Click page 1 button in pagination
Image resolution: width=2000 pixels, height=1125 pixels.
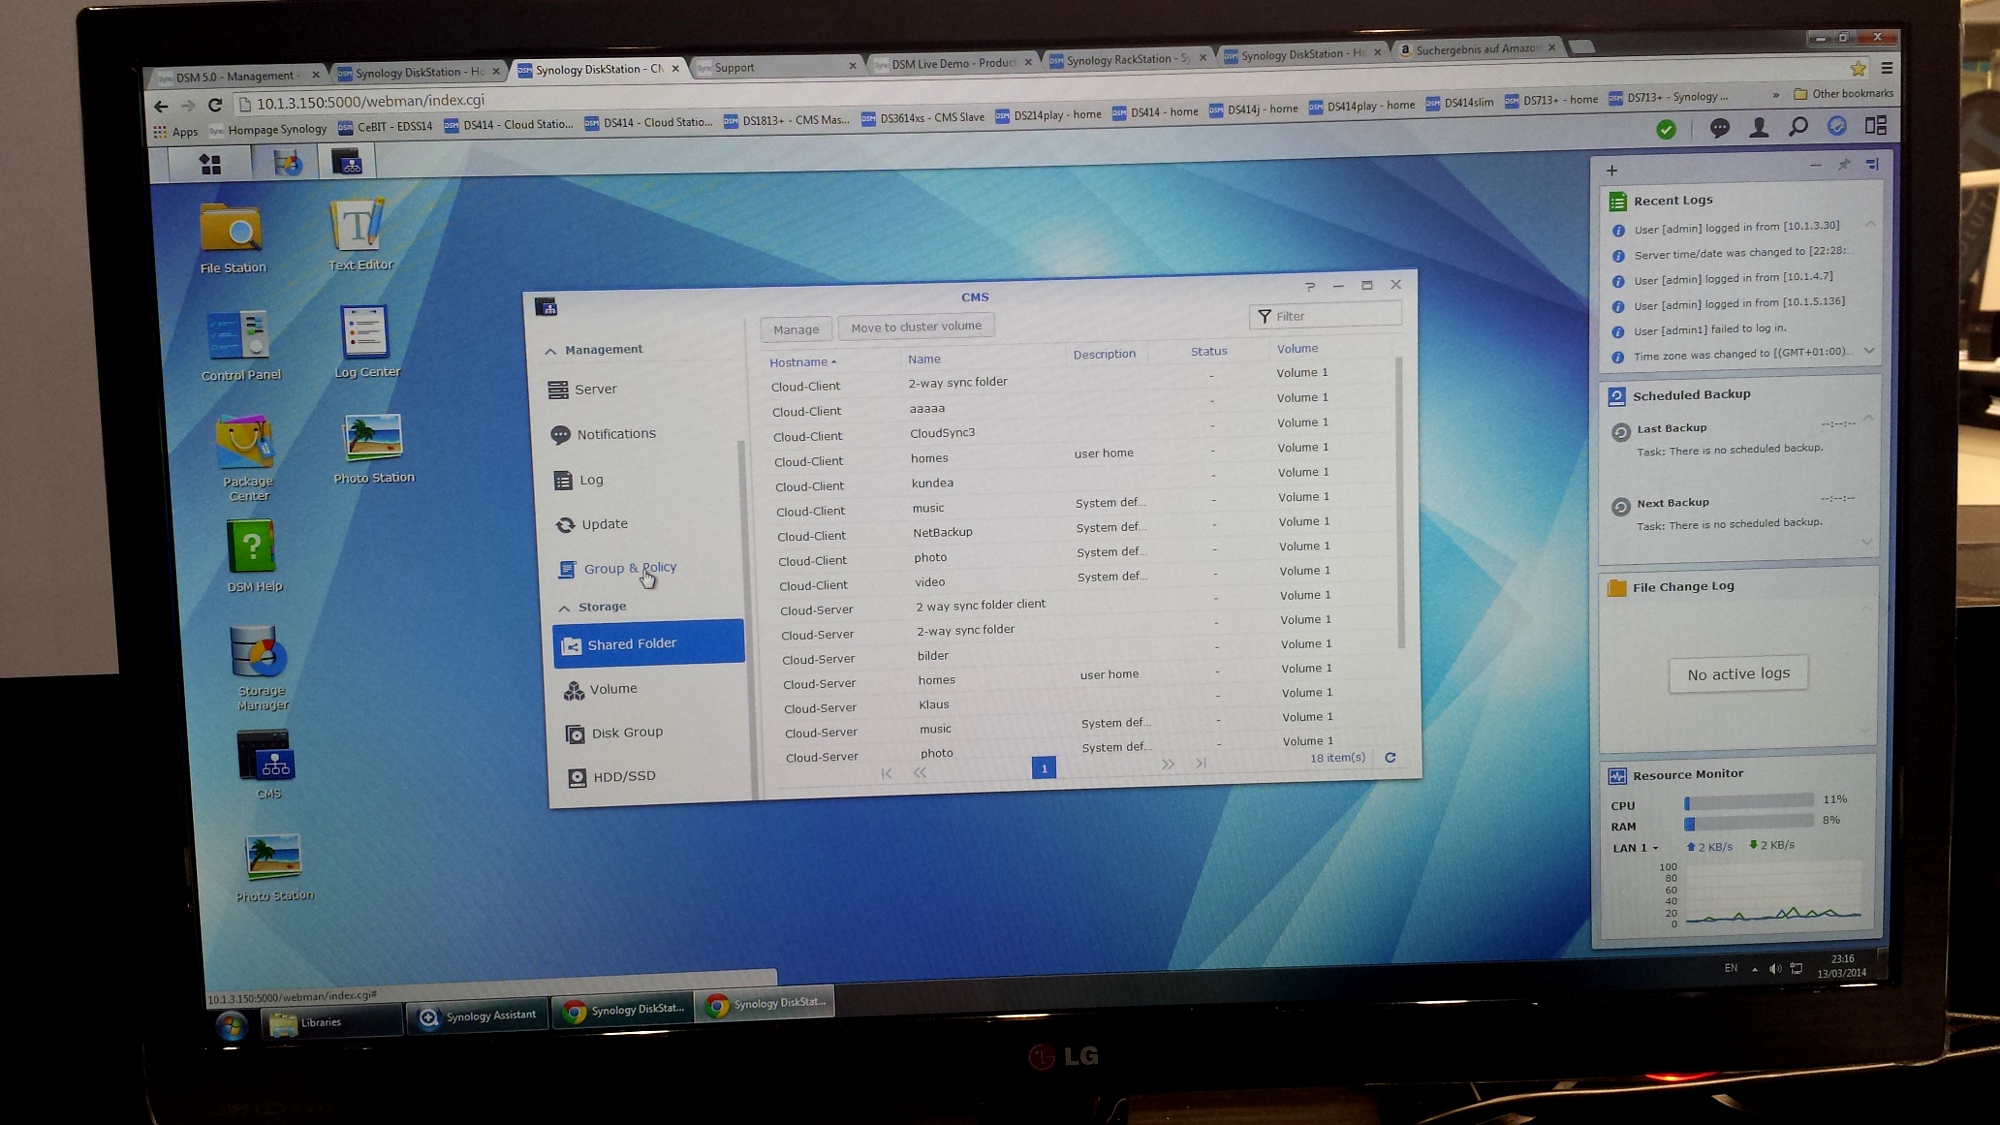1044,768
